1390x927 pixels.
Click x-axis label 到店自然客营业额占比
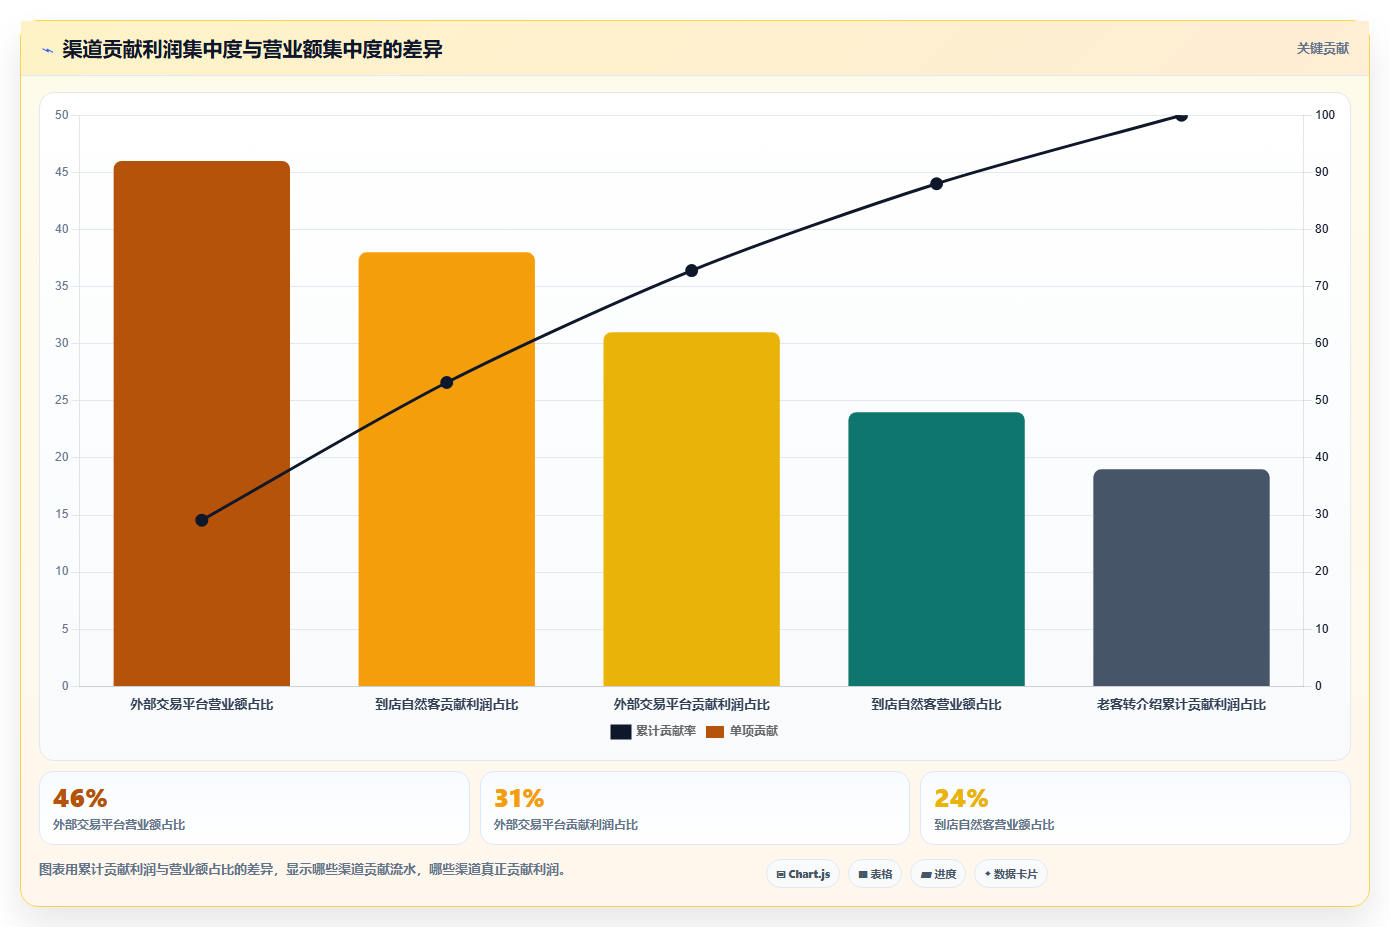click(937, 705)
